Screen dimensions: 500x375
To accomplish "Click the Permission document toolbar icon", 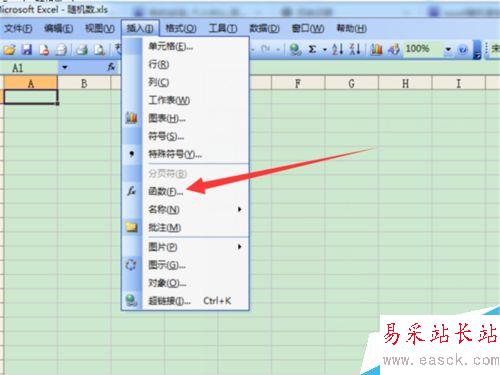I will click(44, 50).
